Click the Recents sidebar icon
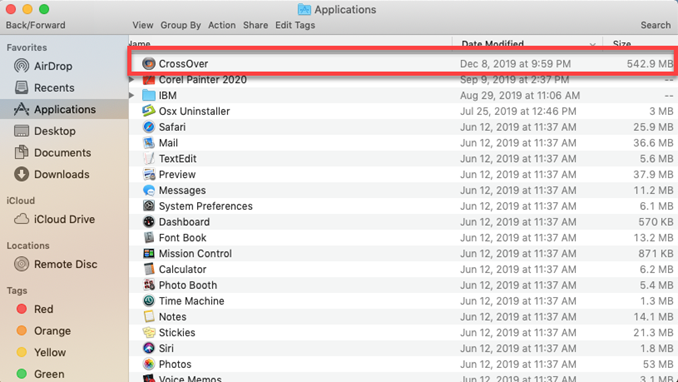Image resolution: width=678 pixels, height=382 pixels. (21, 87)
